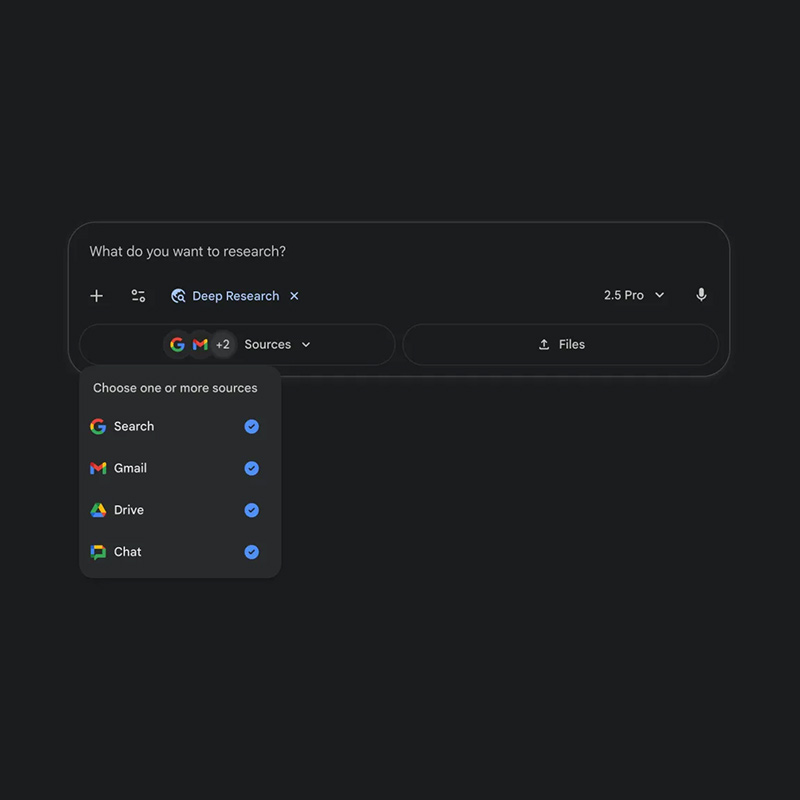Image resolution: width=800 pixels, height=800 pixels.
Task: Uncheck the Drive source checkmark
Action: pyautogui.click(x=252, y=510)
